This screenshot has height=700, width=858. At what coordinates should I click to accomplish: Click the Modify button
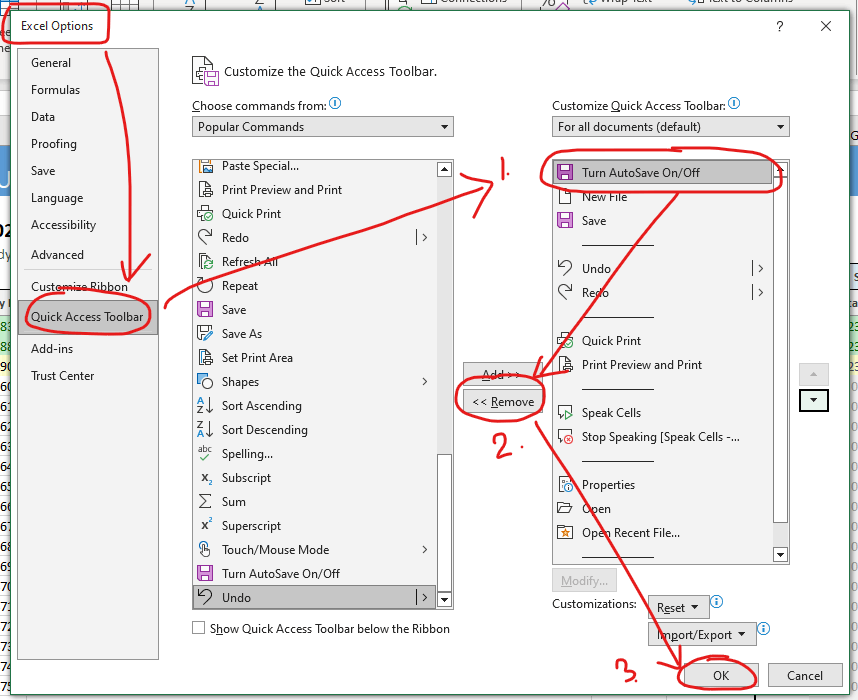click(x=584, y=581)
